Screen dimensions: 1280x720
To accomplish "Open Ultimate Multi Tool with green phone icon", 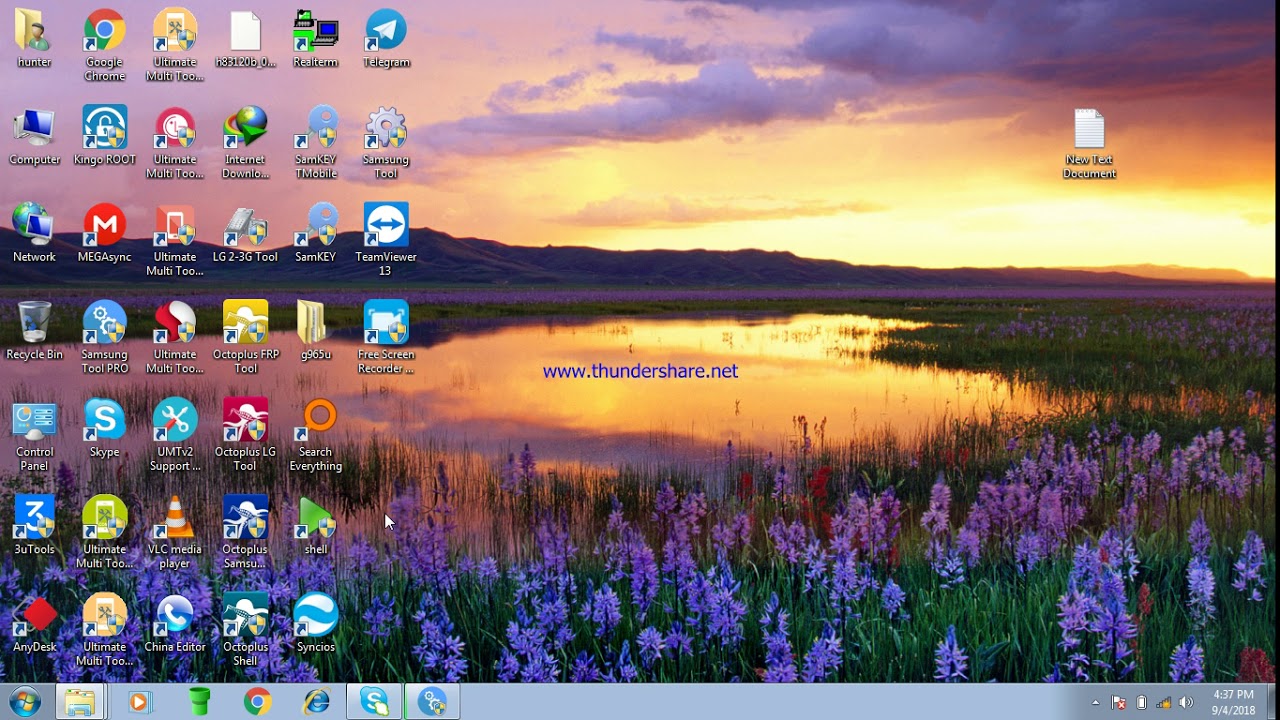I will [104, 533].
